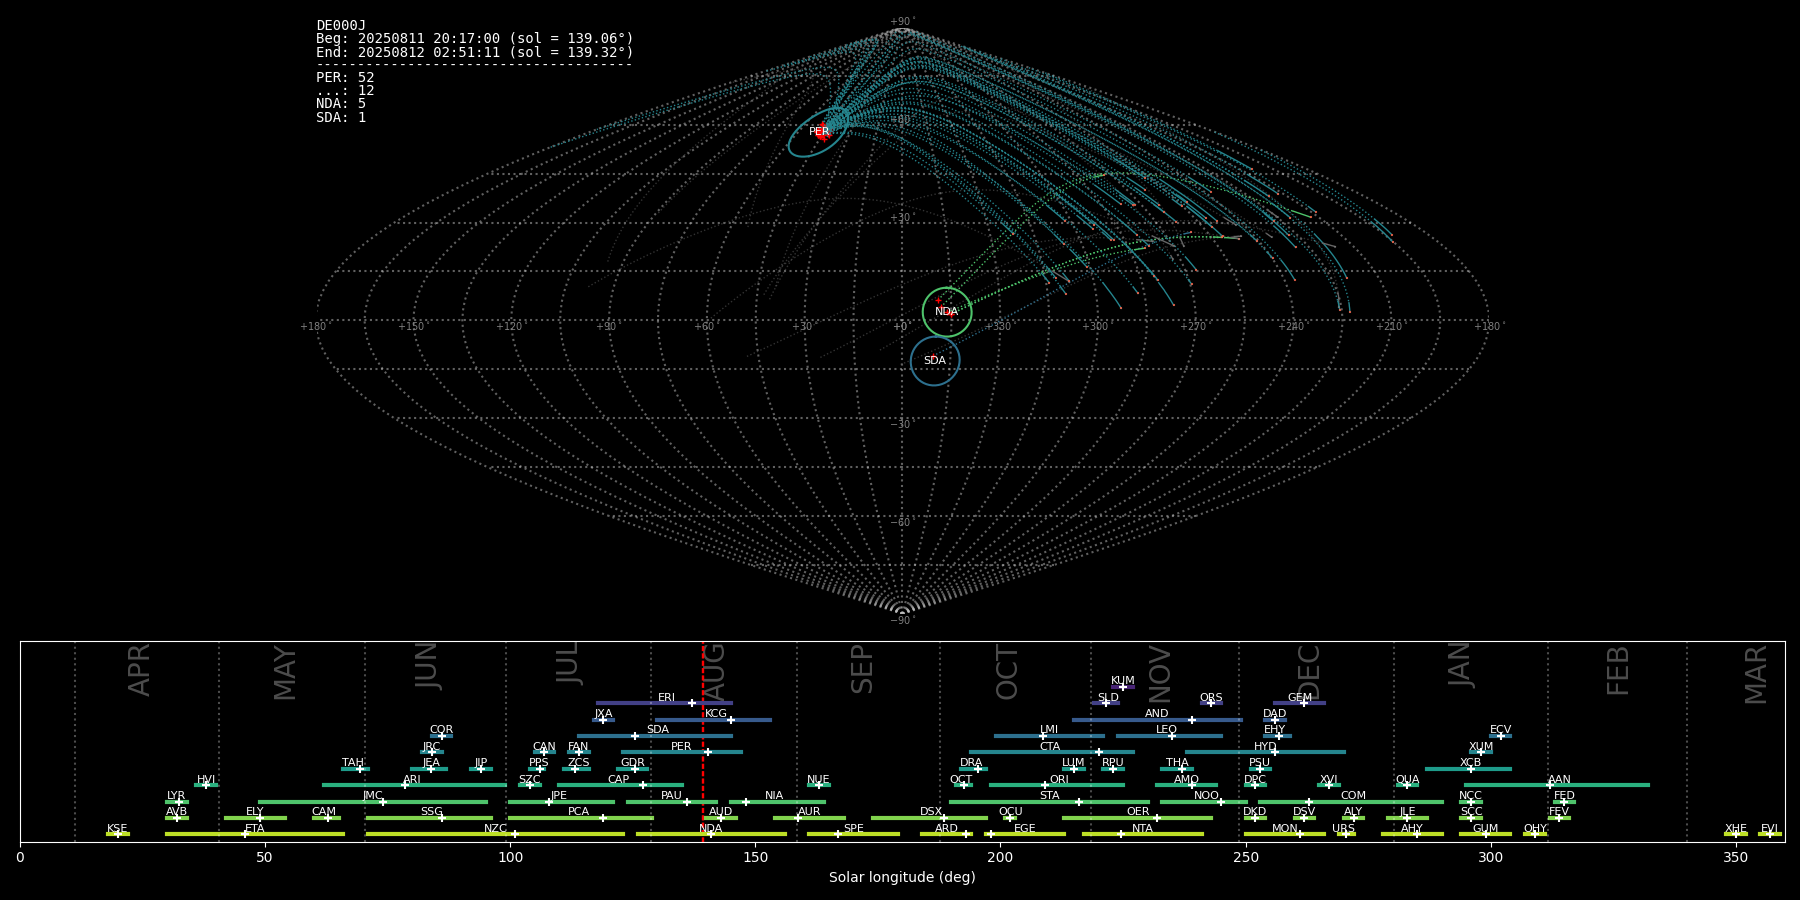The height and width of the screenshot is (900, 1800).
Task: Click the LEO shower label
Action: [x=1166, y=729]
